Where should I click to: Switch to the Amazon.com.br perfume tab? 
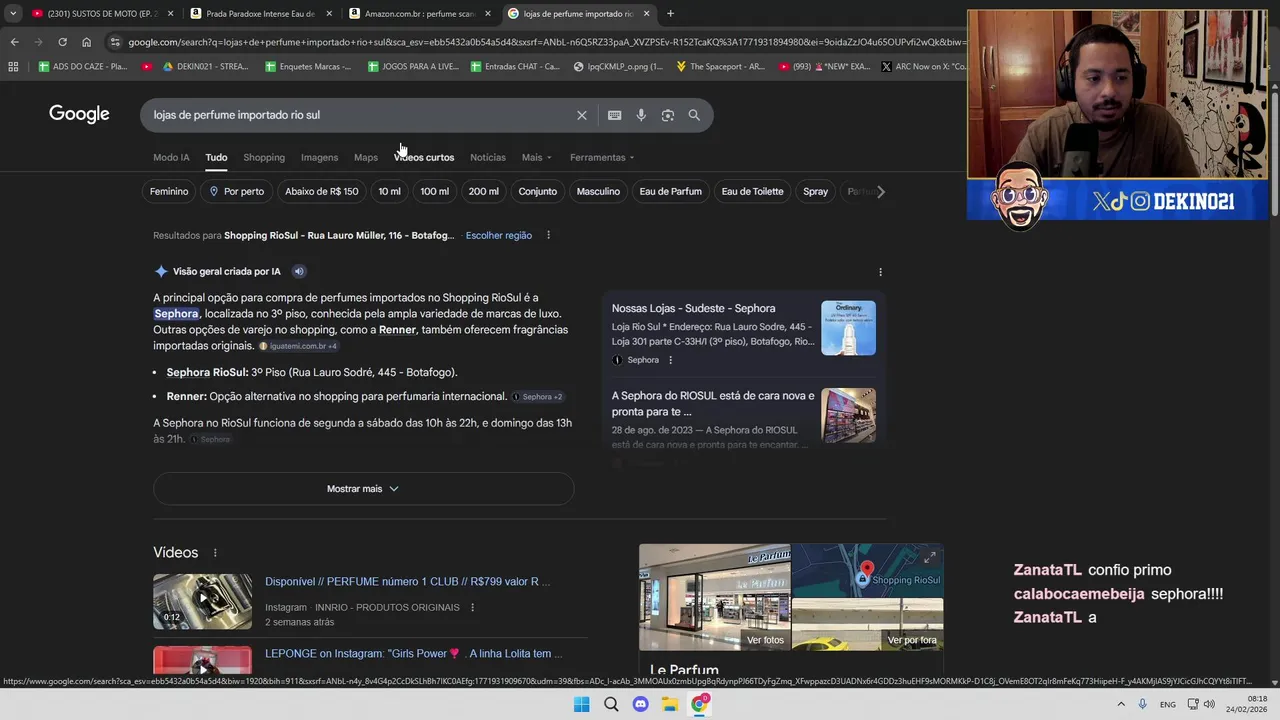(419, 14)
